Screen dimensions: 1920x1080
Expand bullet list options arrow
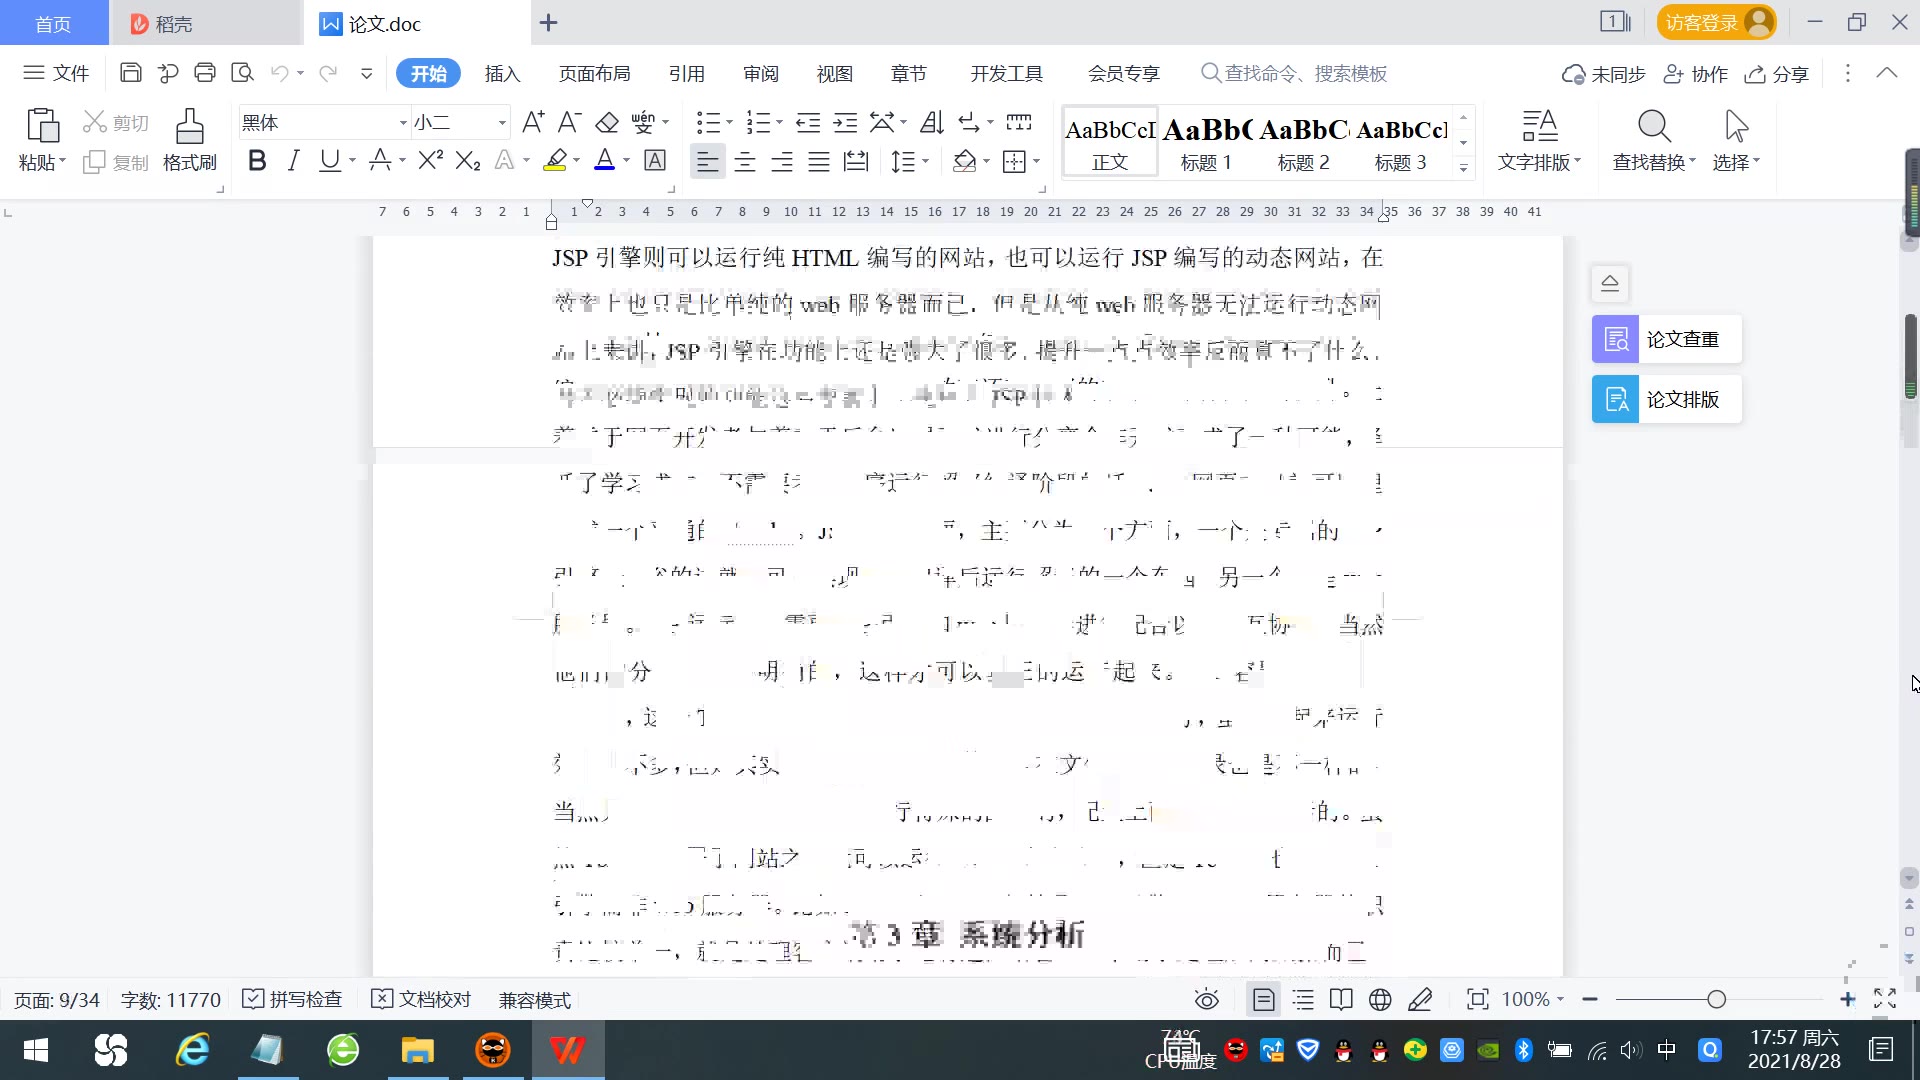[x=729, y=123]
